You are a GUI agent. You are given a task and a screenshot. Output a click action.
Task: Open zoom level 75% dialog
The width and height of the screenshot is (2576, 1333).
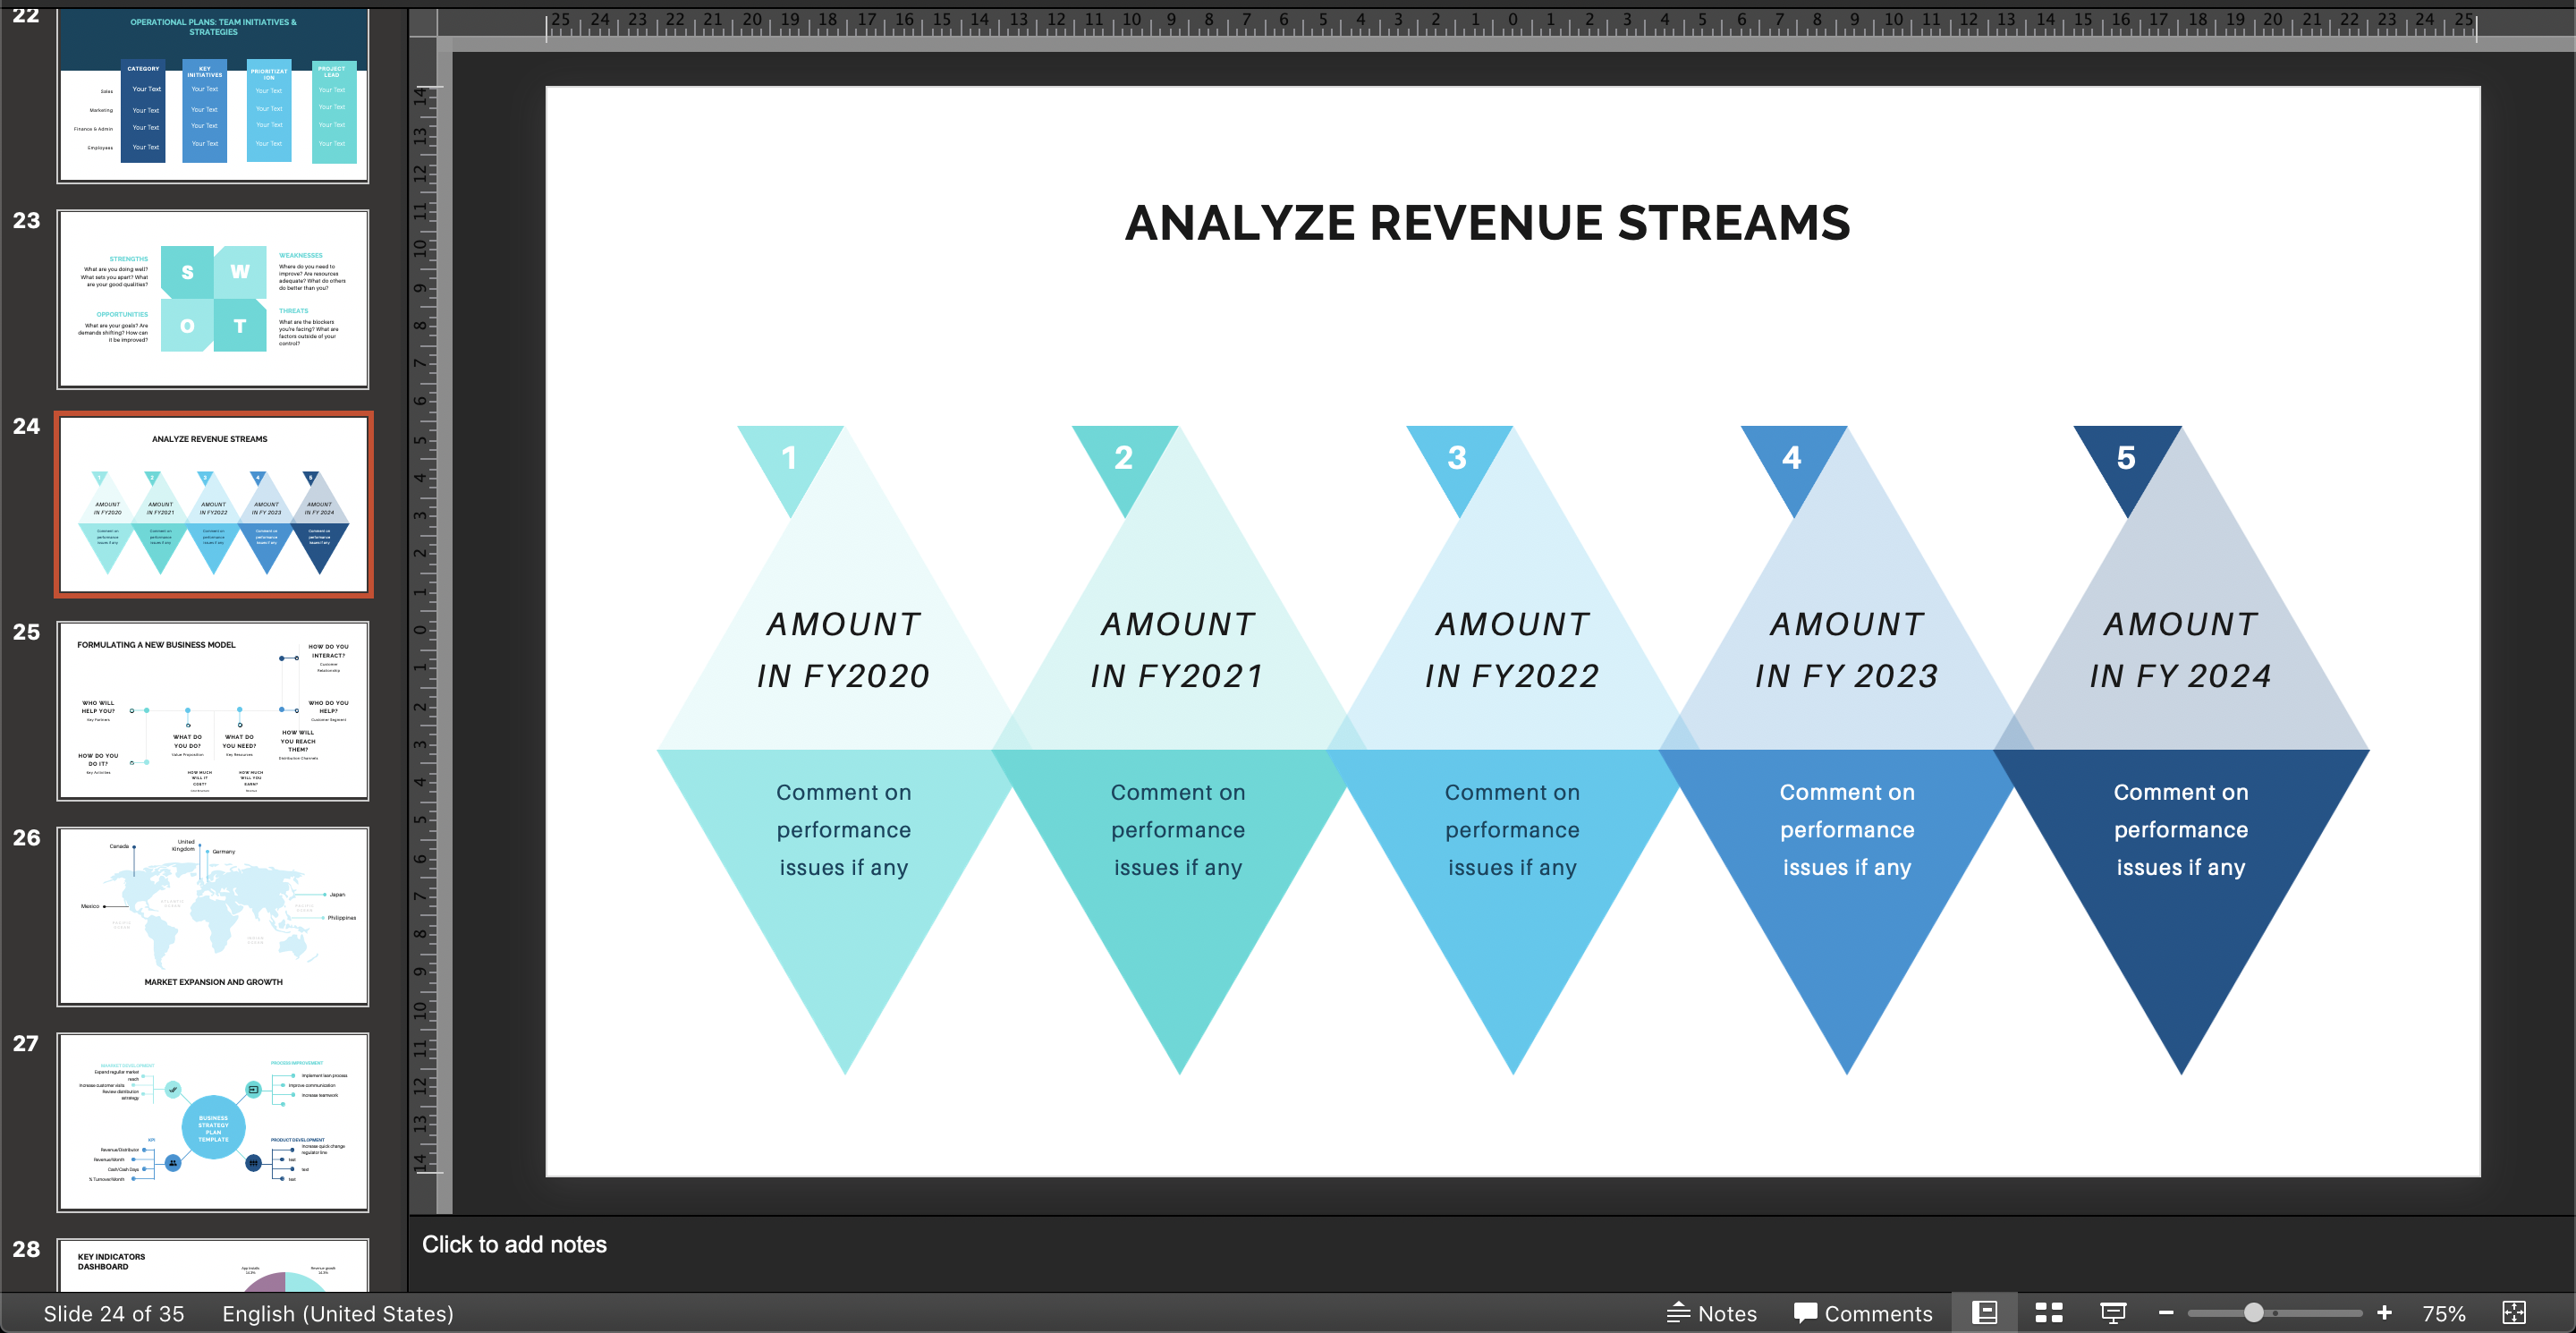point(2444,1313)
